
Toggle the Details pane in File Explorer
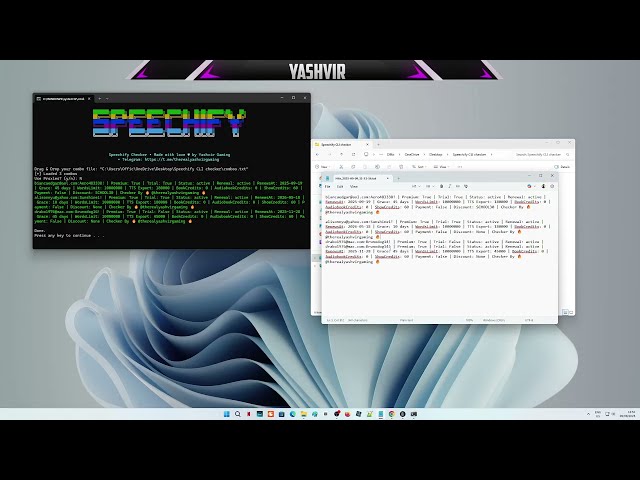coord(562,167)
